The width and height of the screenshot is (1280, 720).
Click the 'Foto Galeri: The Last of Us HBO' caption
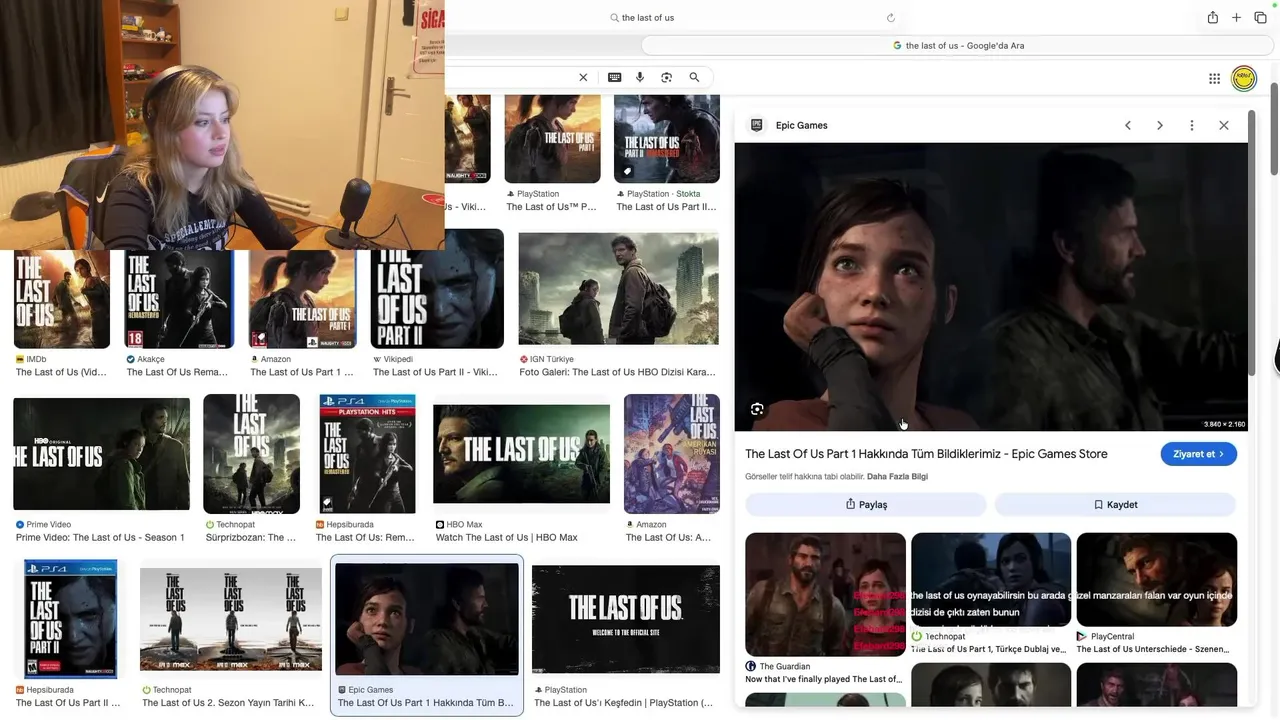(x=618, y=372)
